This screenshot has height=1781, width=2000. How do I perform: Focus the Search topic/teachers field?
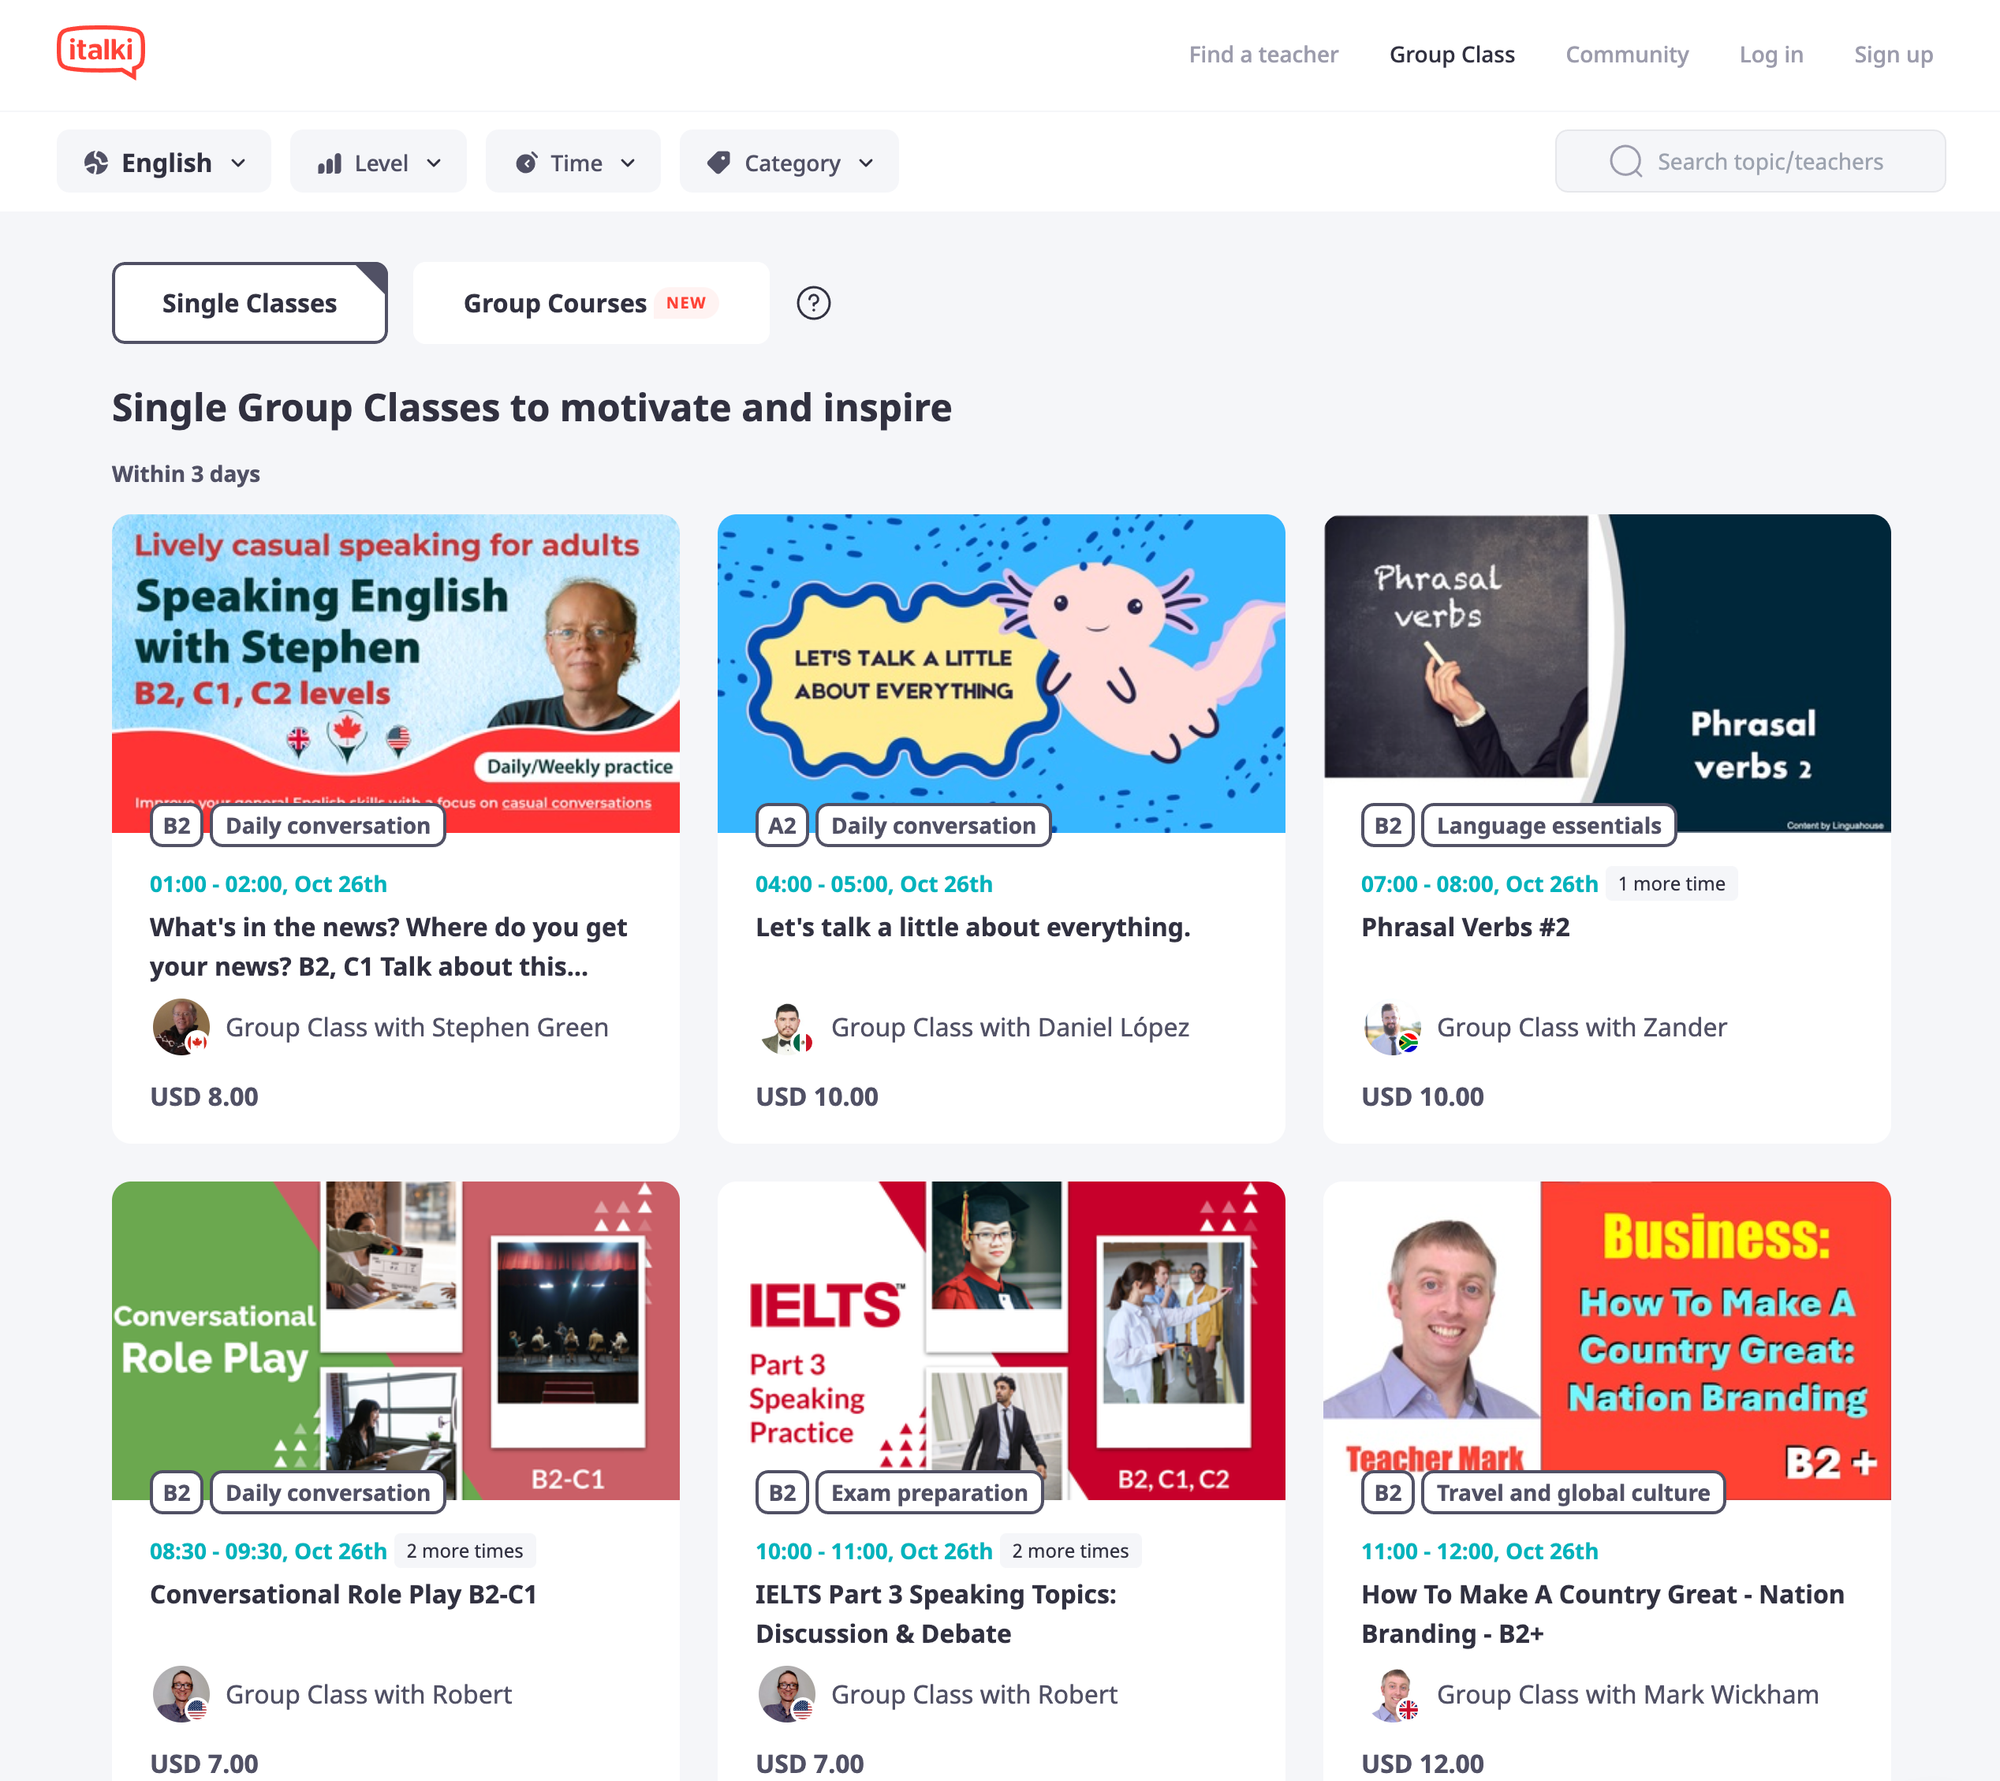coord(1750,161)
